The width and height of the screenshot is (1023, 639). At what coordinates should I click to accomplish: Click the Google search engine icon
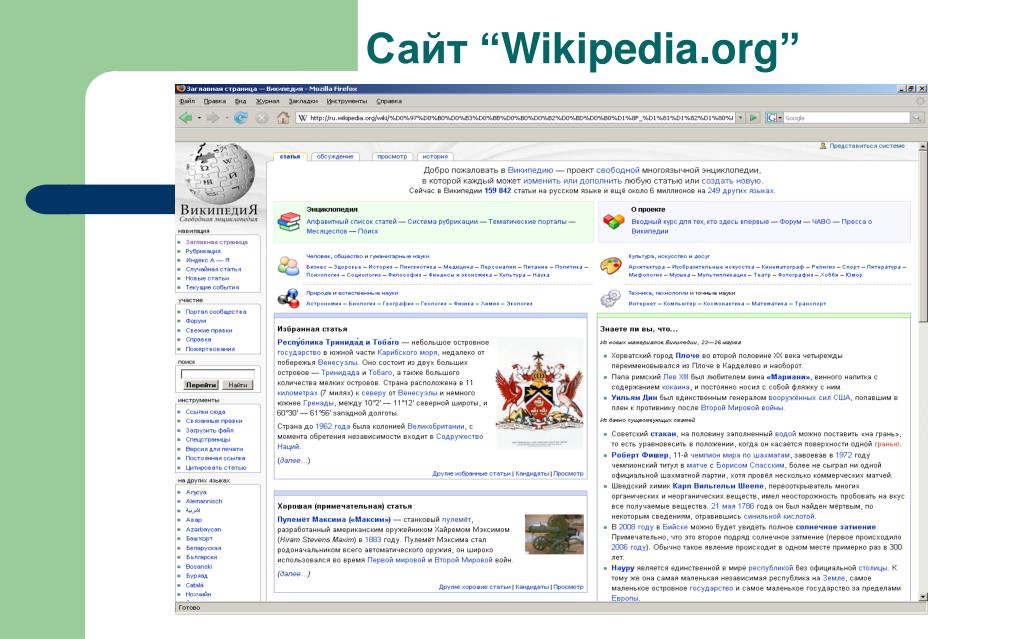[x=771, y=118]
